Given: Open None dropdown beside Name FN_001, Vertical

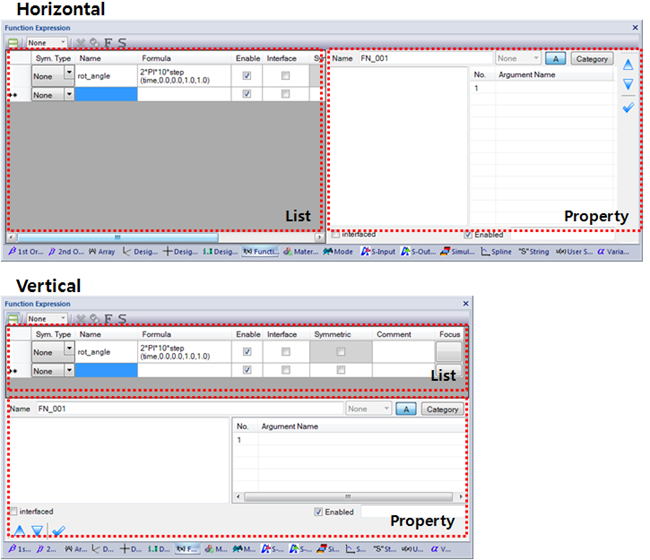Looking at the screenshot, I should click(x=369, y=409).
